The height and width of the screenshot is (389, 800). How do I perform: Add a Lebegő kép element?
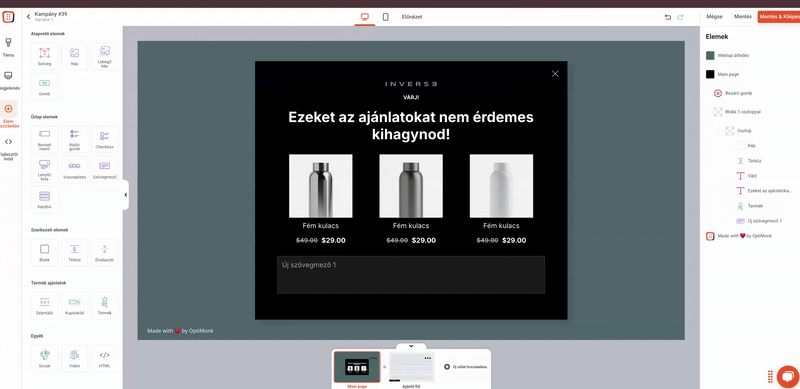tap(105, 56)
